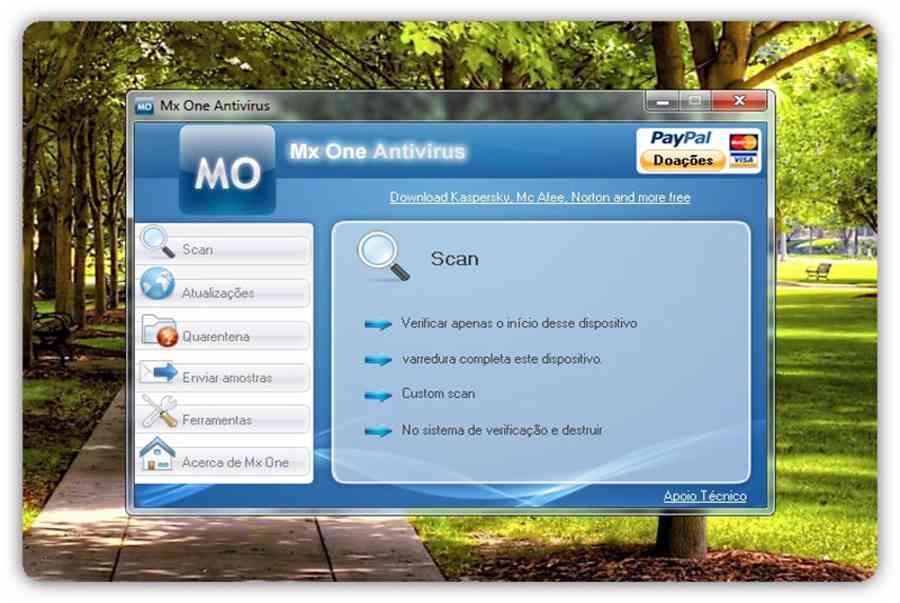Select No sistema de verificação e destruir
Image resolution: width=900 pixels, height=603 pixels.
click(x=502, y=430)
